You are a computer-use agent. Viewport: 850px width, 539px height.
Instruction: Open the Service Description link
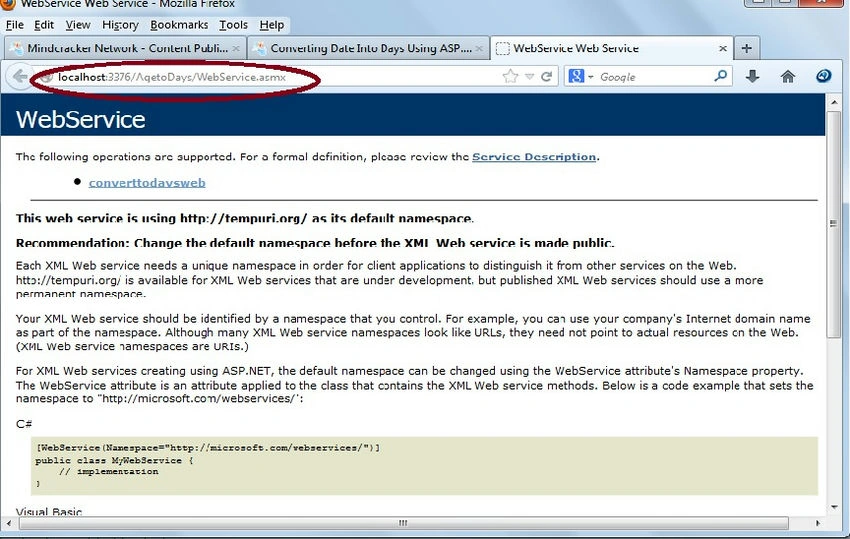coord(534,157)
